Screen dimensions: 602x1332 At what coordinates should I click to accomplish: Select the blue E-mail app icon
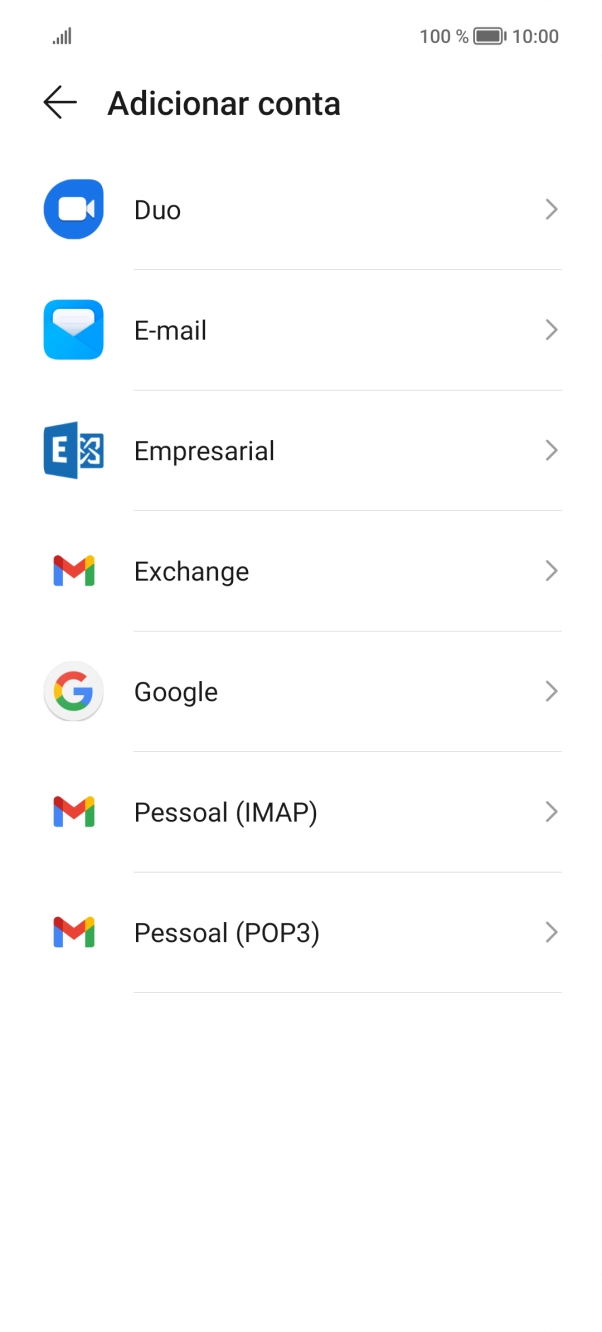click(72, 330)
